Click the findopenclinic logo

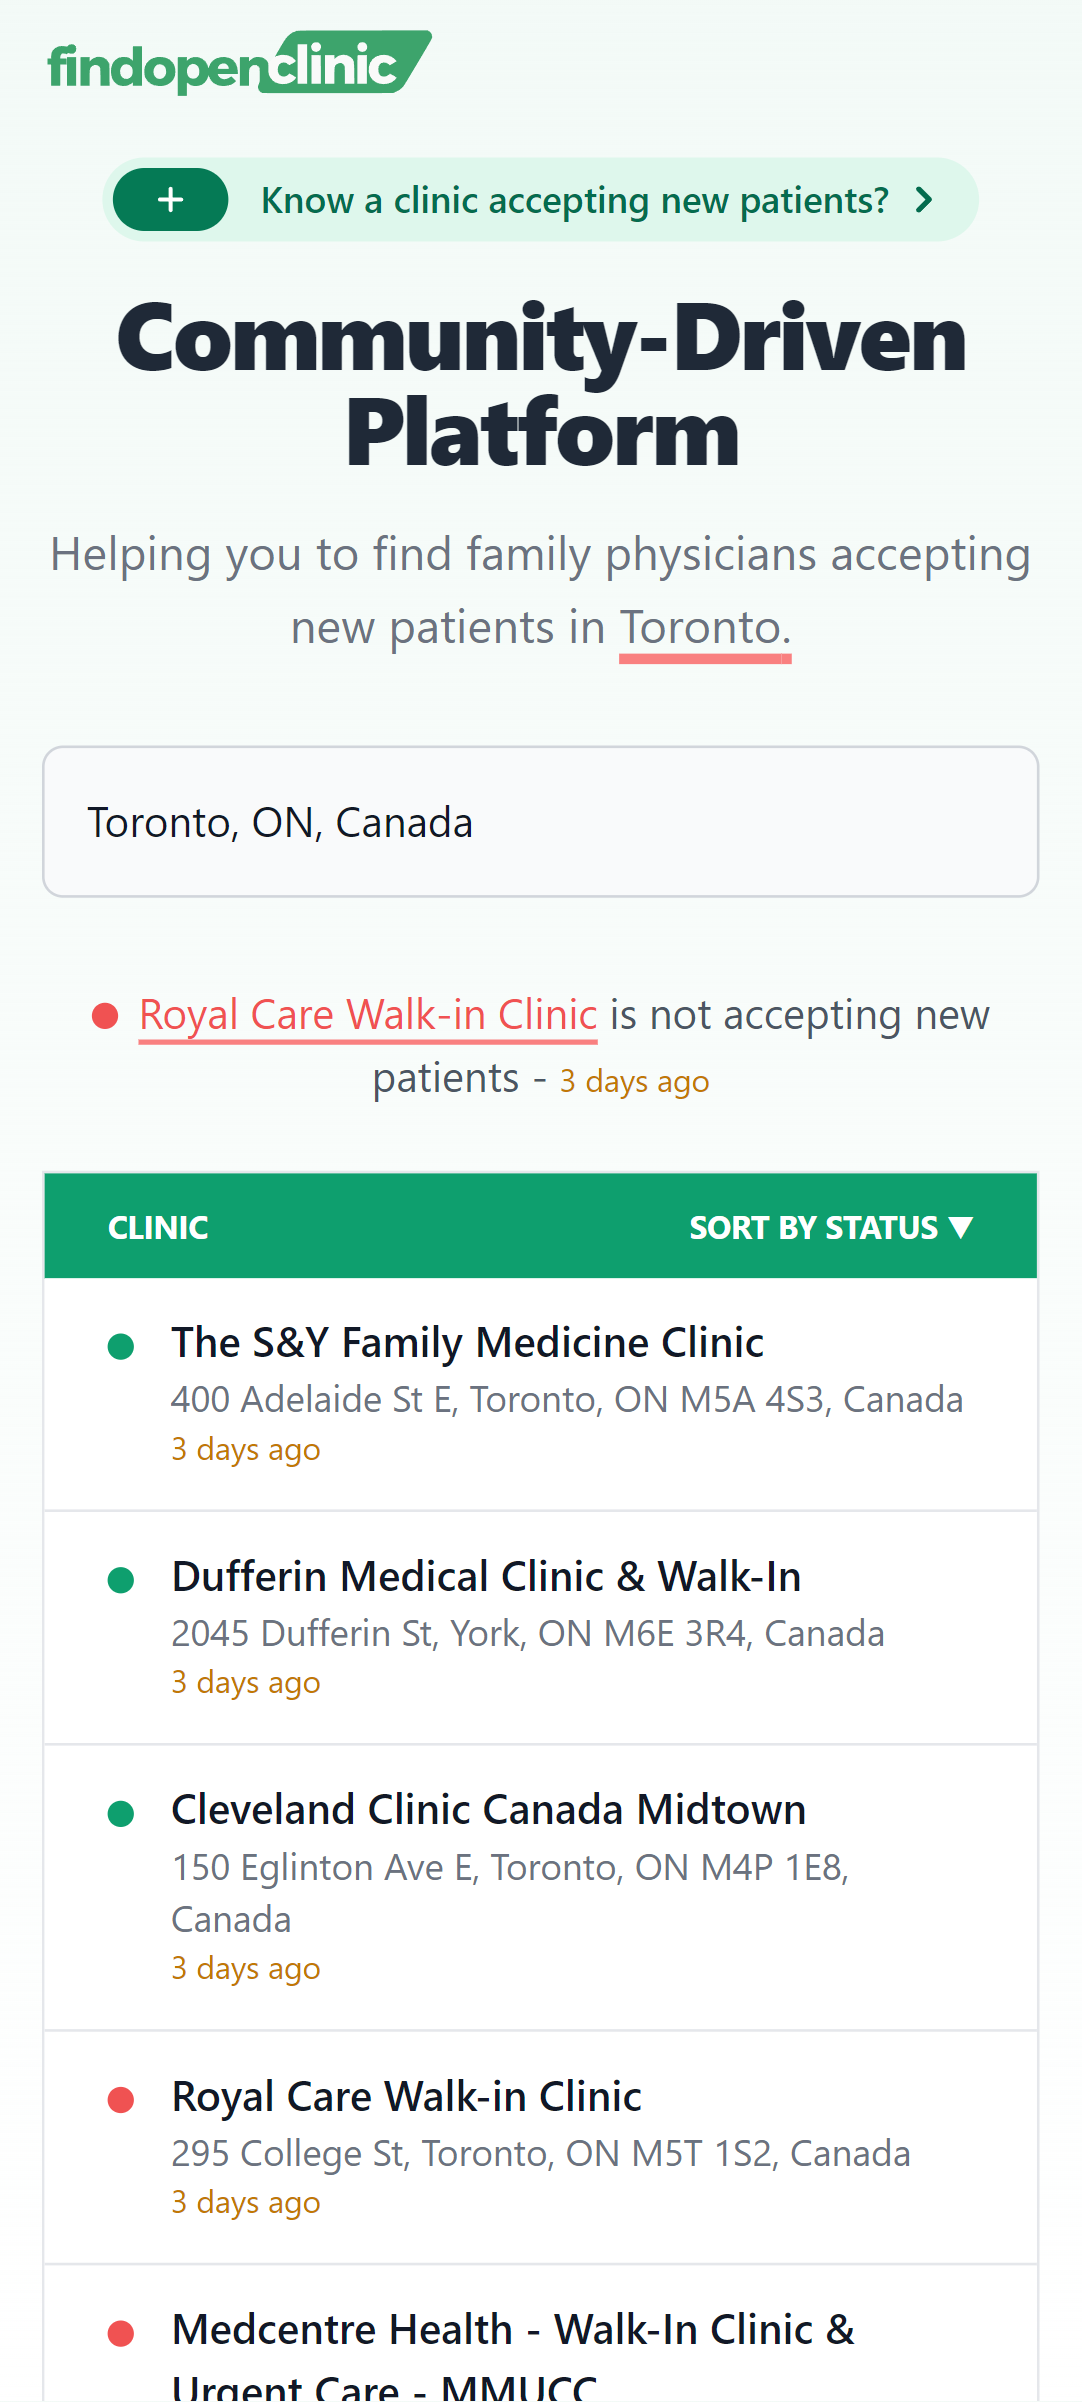240,63
